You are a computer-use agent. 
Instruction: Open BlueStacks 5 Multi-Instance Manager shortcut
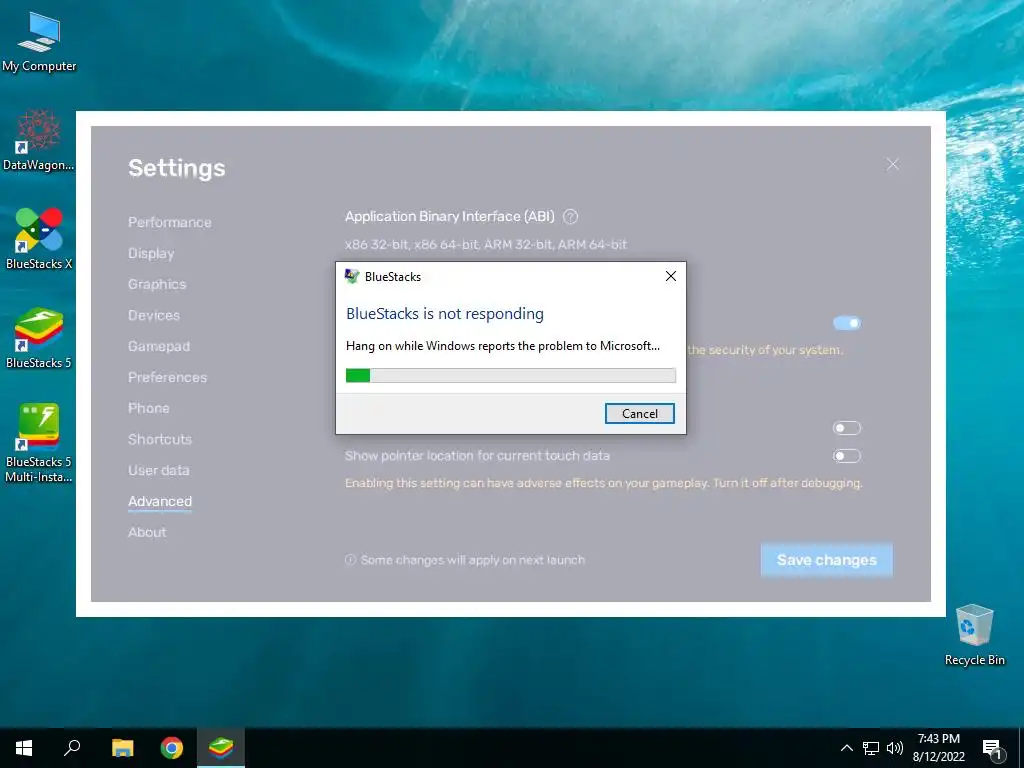(x=39, y=443)
